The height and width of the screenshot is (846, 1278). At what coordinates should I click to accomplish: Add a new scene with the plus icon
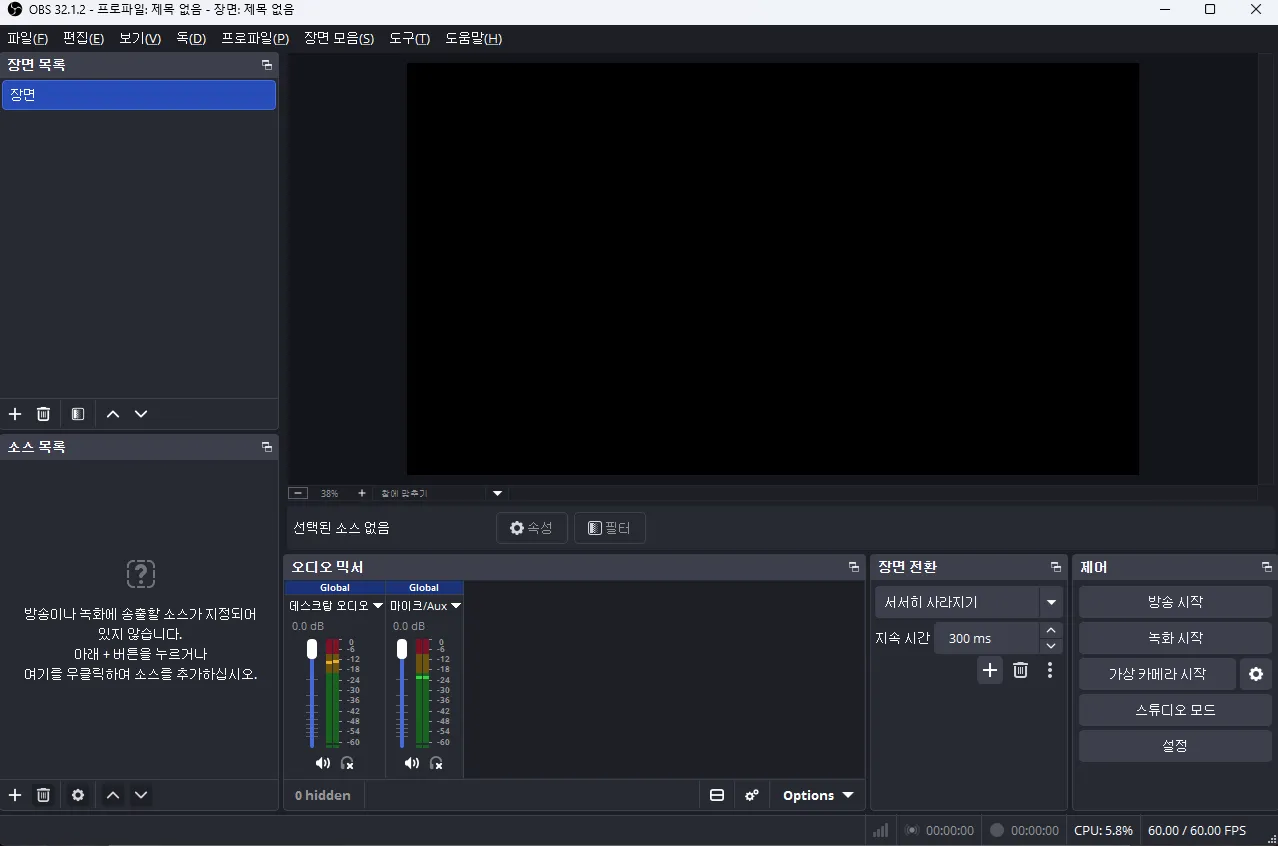[x=15, y=414]
